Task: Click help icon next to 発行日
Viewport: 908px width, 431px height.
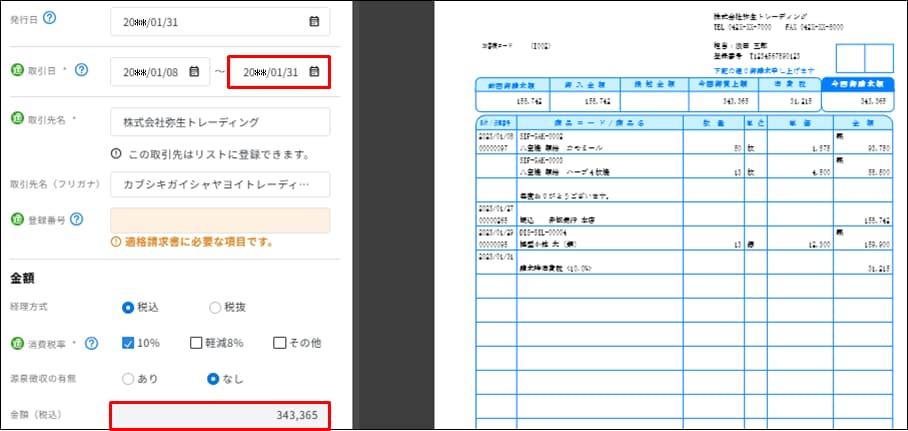Action: 50,20
